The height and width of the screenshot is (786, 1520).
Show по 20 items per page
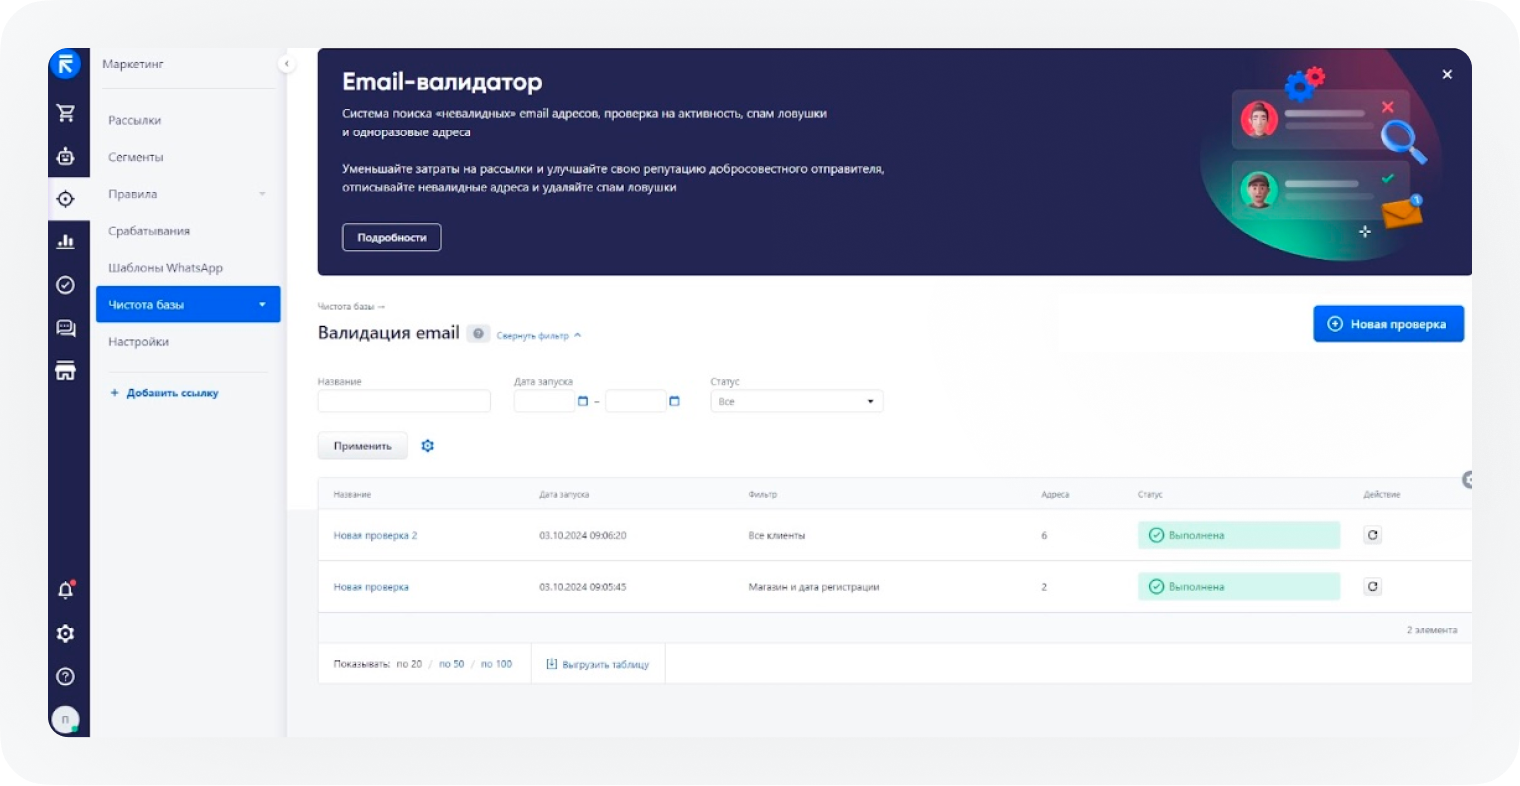[409, 664]
